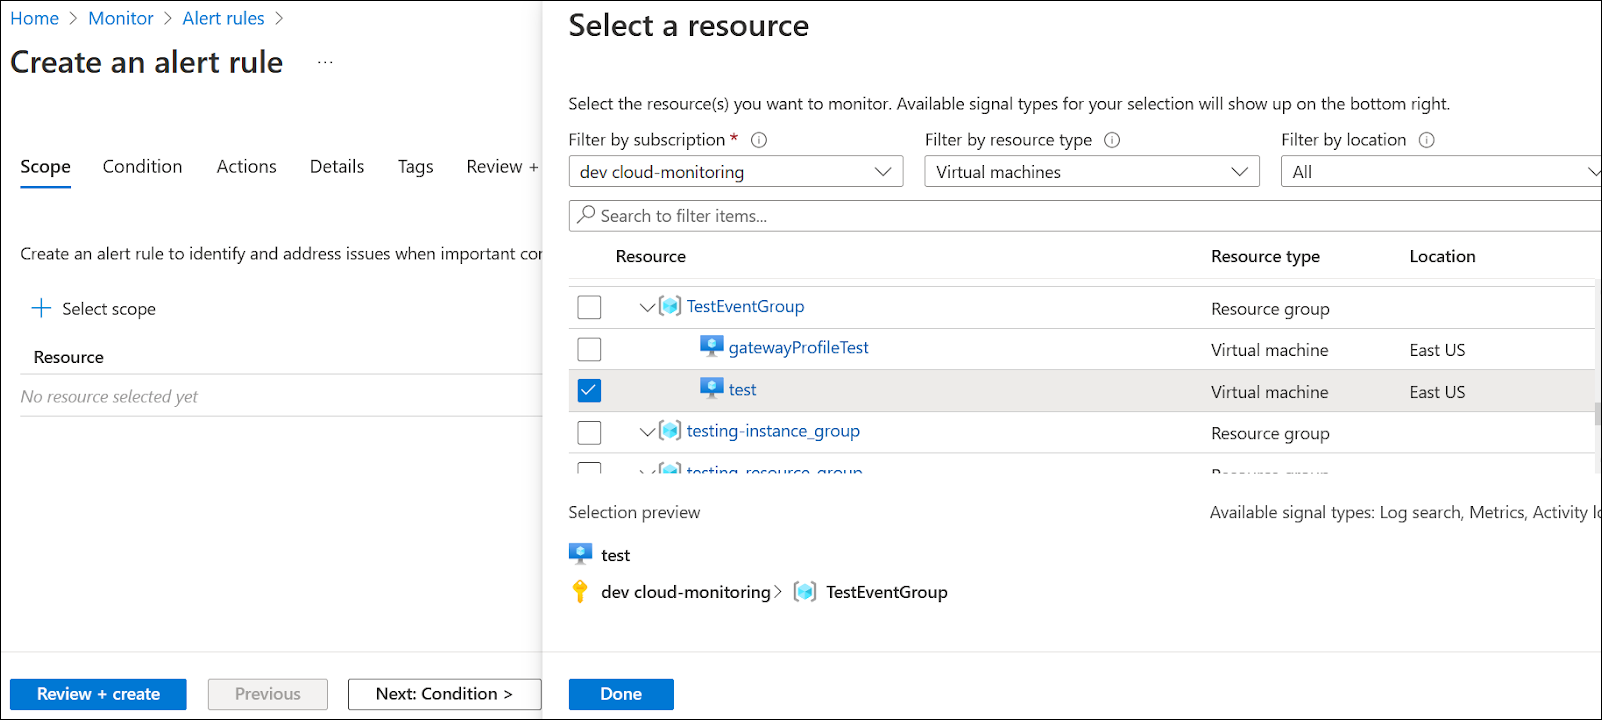Click the Location column header
The height and width of the screenshot is (720, 1602).
tap(1442, 256)
